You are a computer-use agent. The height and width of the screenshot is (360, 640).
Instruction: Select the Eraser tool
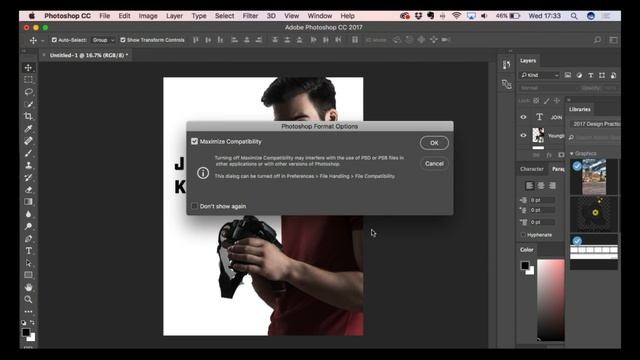[28, 190]
